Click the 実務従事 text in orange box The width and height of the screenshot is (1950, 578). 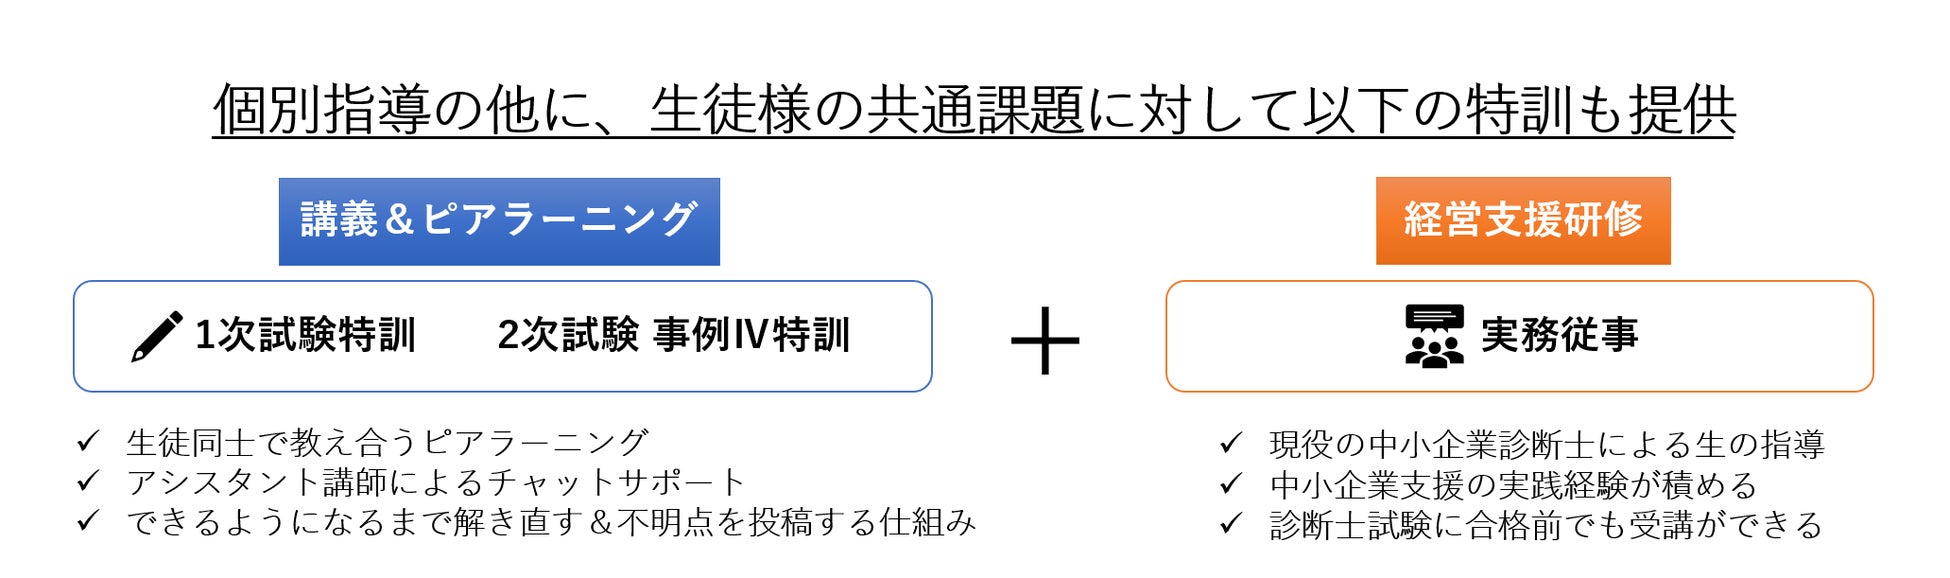tap(1559, 336)
